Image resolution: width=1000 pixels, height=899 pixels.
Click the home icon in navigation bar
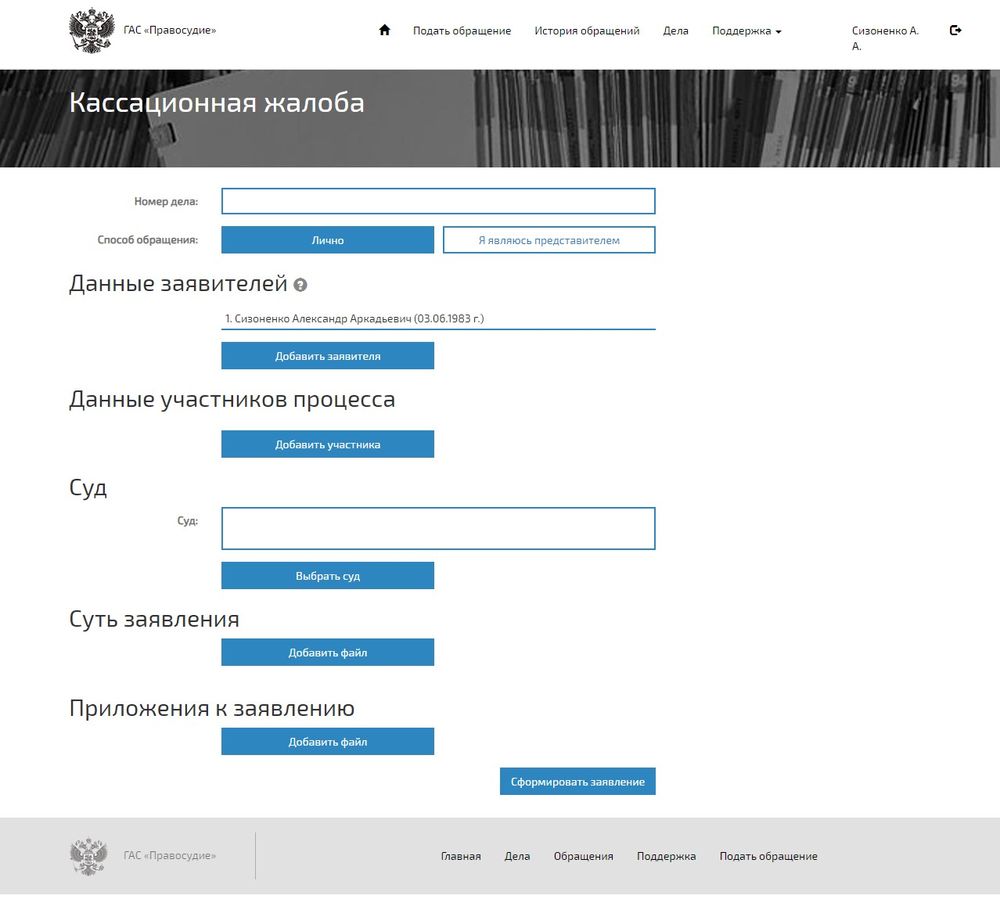pos(384,30)
